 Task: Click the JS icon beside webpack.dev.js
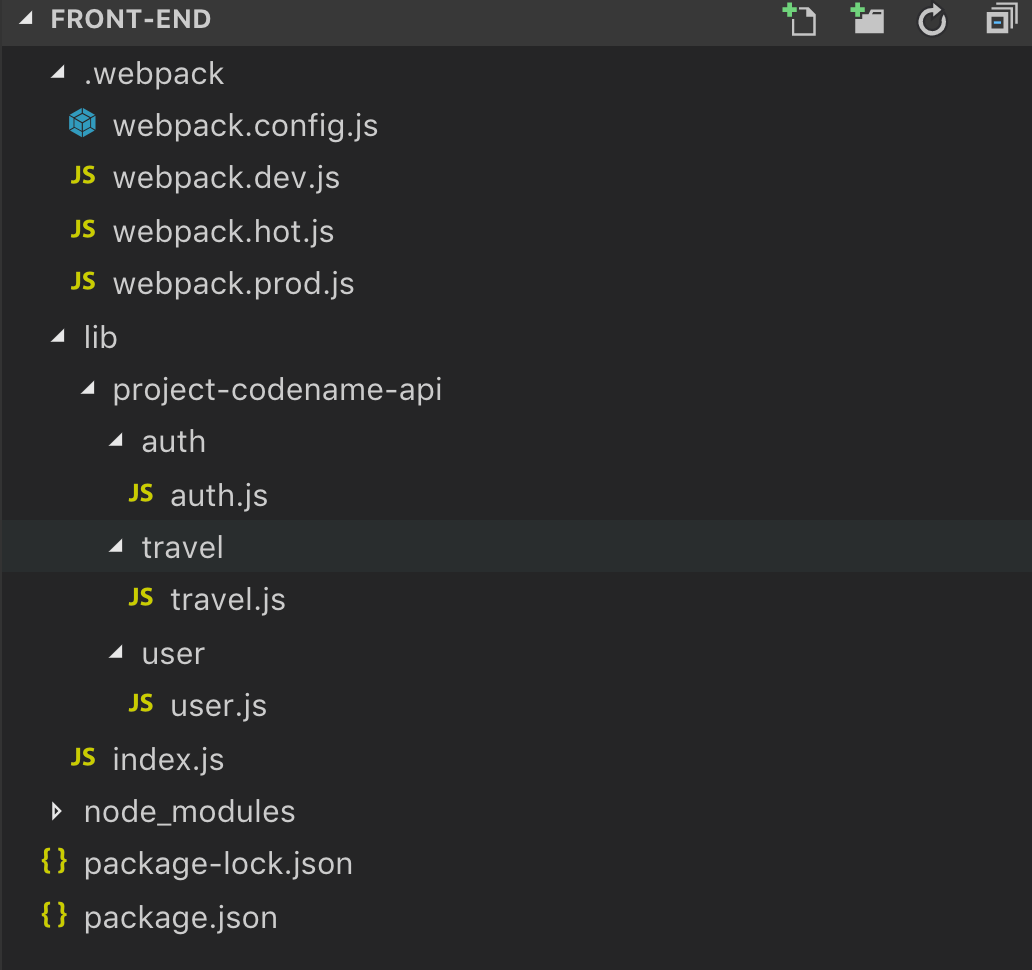coord(83,177)
